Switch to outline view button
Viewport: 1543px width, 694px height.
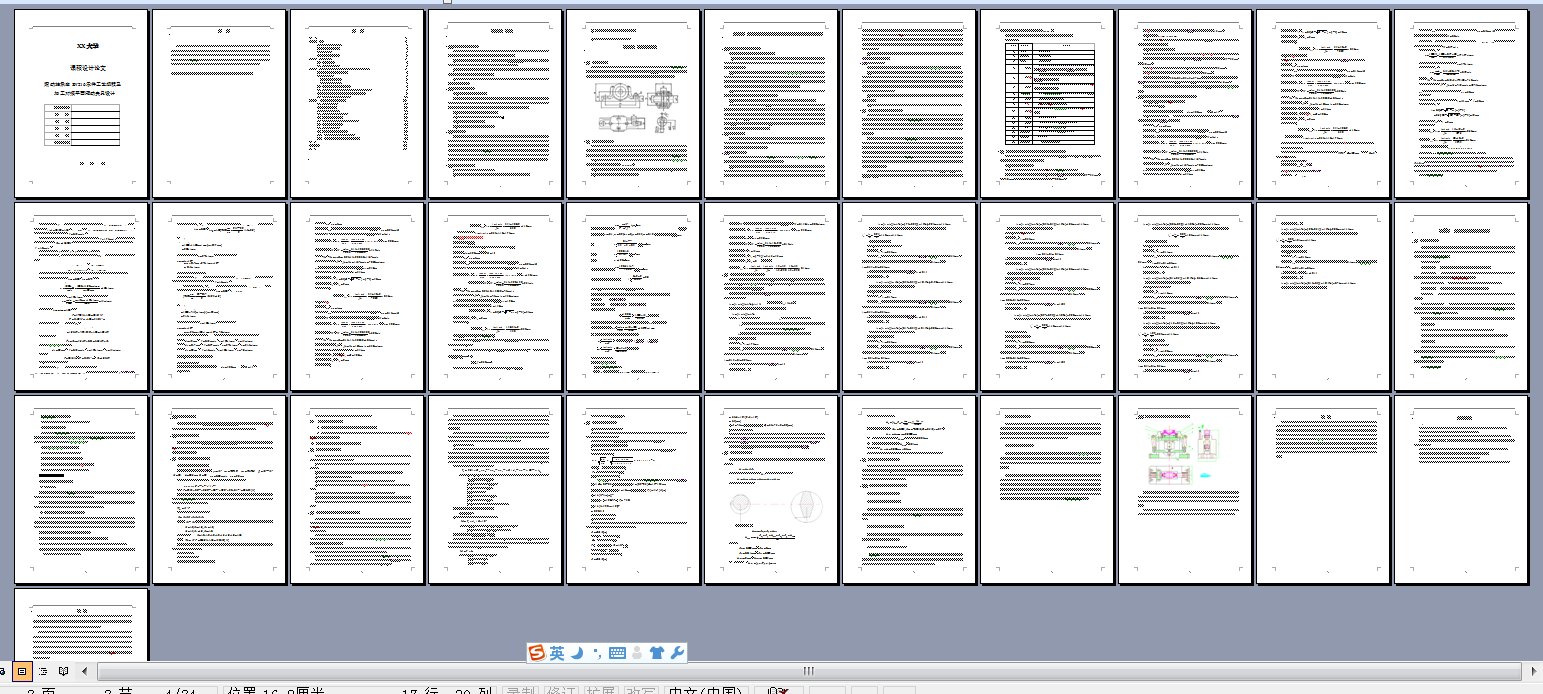pyautogui.click(x=43, y=671)
